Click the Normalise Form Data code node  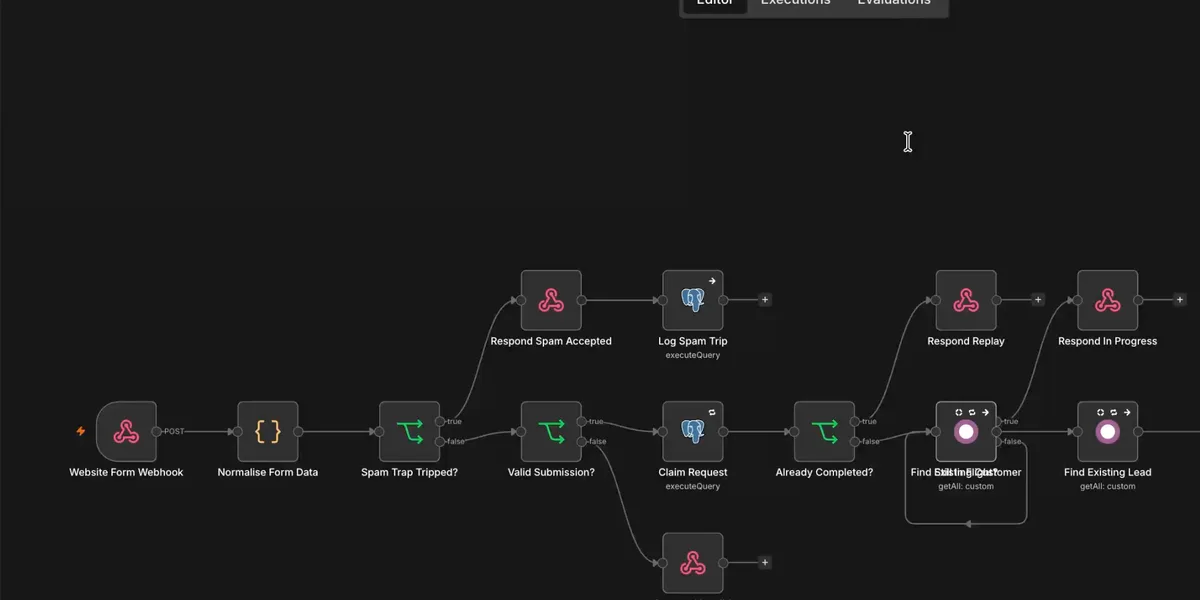[268, 432]
